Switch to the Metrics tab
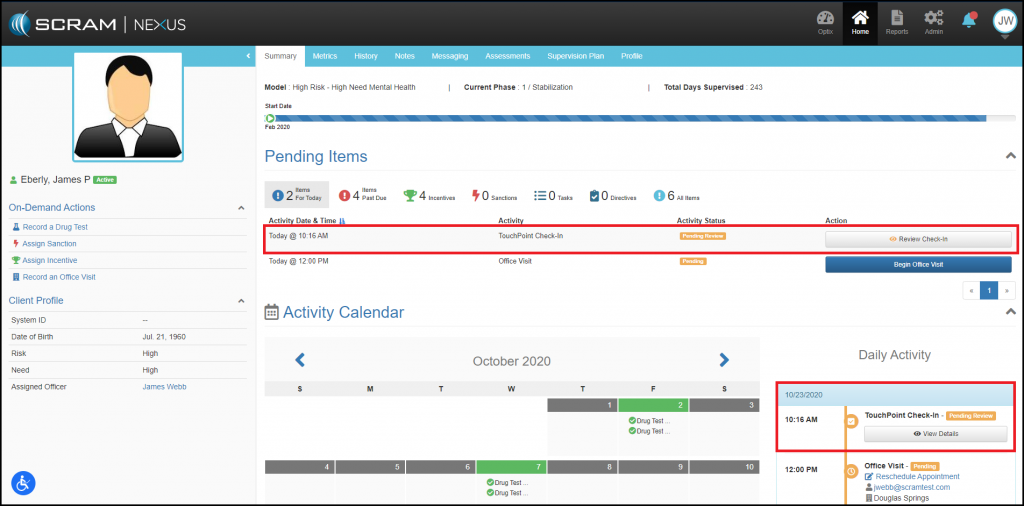 click(x=324, y=56)
